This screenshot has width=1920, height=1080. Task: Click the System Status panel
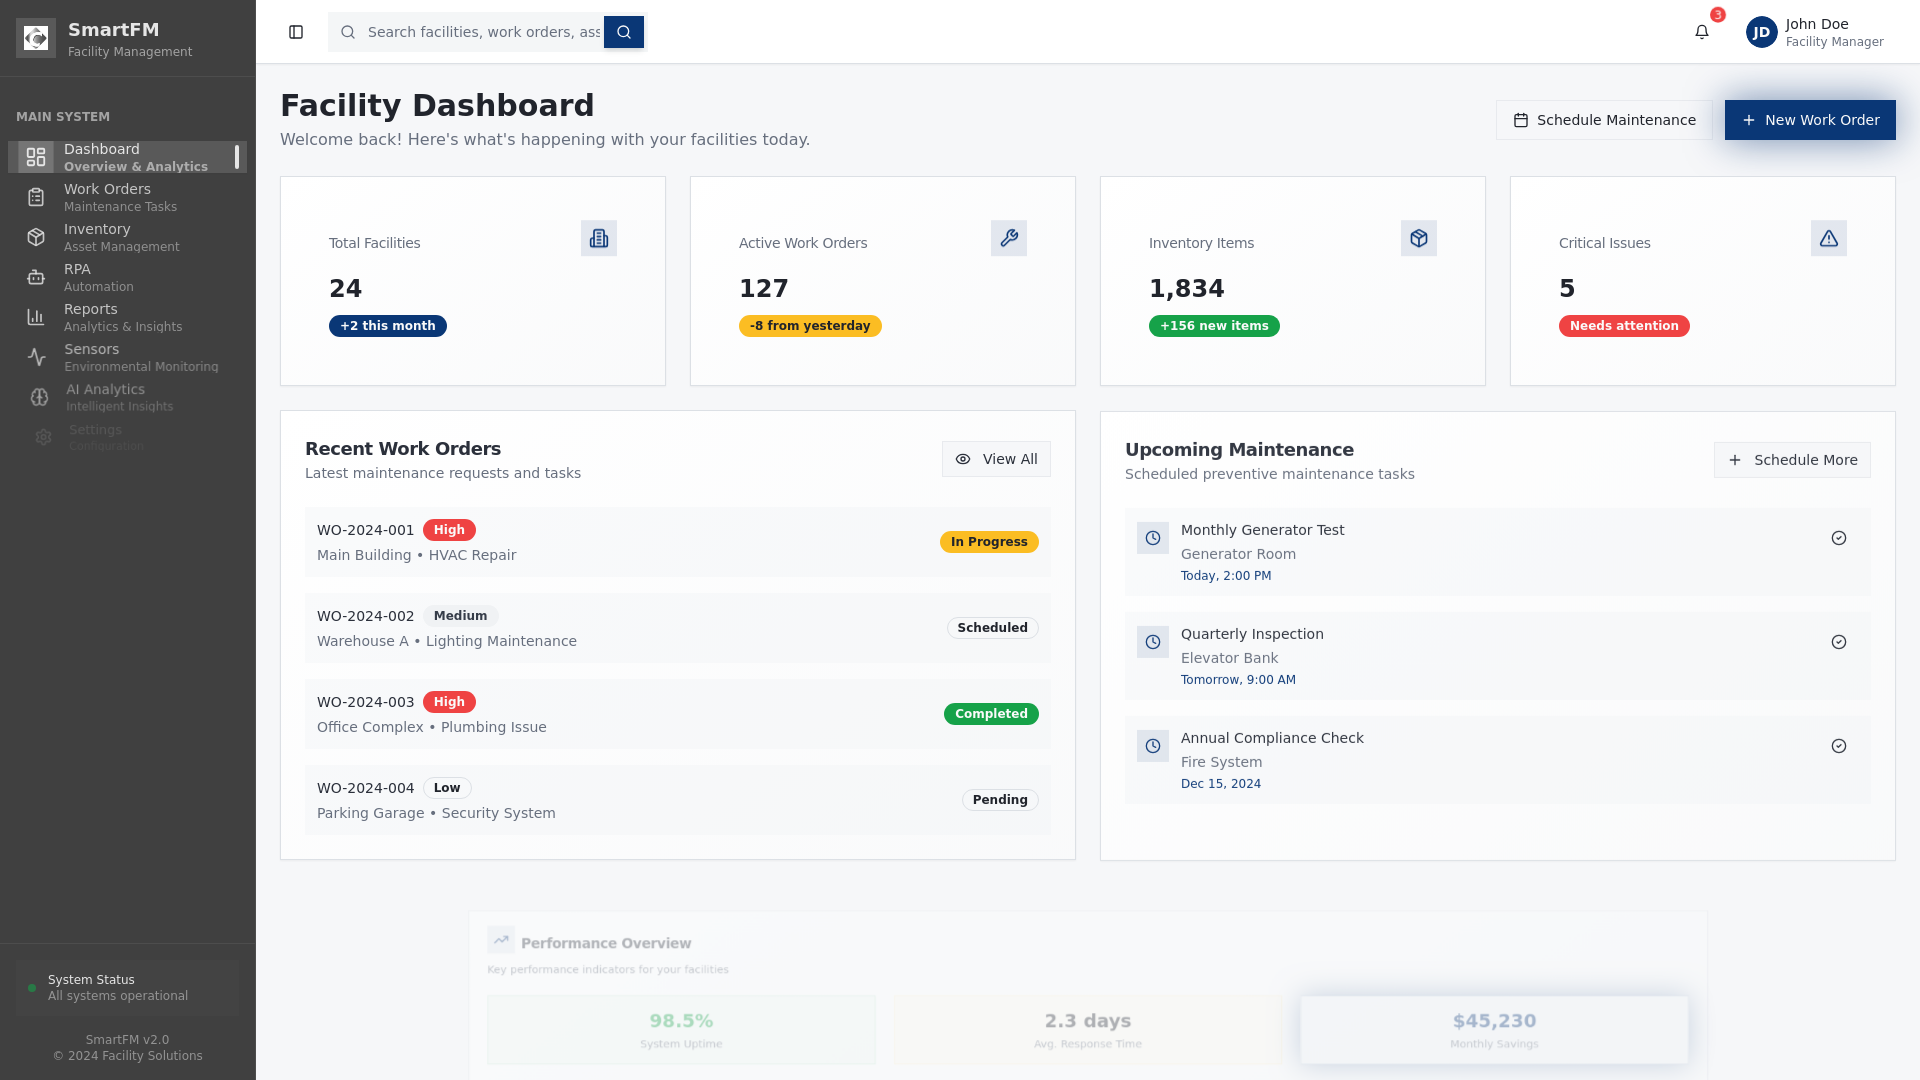click(x=128, y=988)
